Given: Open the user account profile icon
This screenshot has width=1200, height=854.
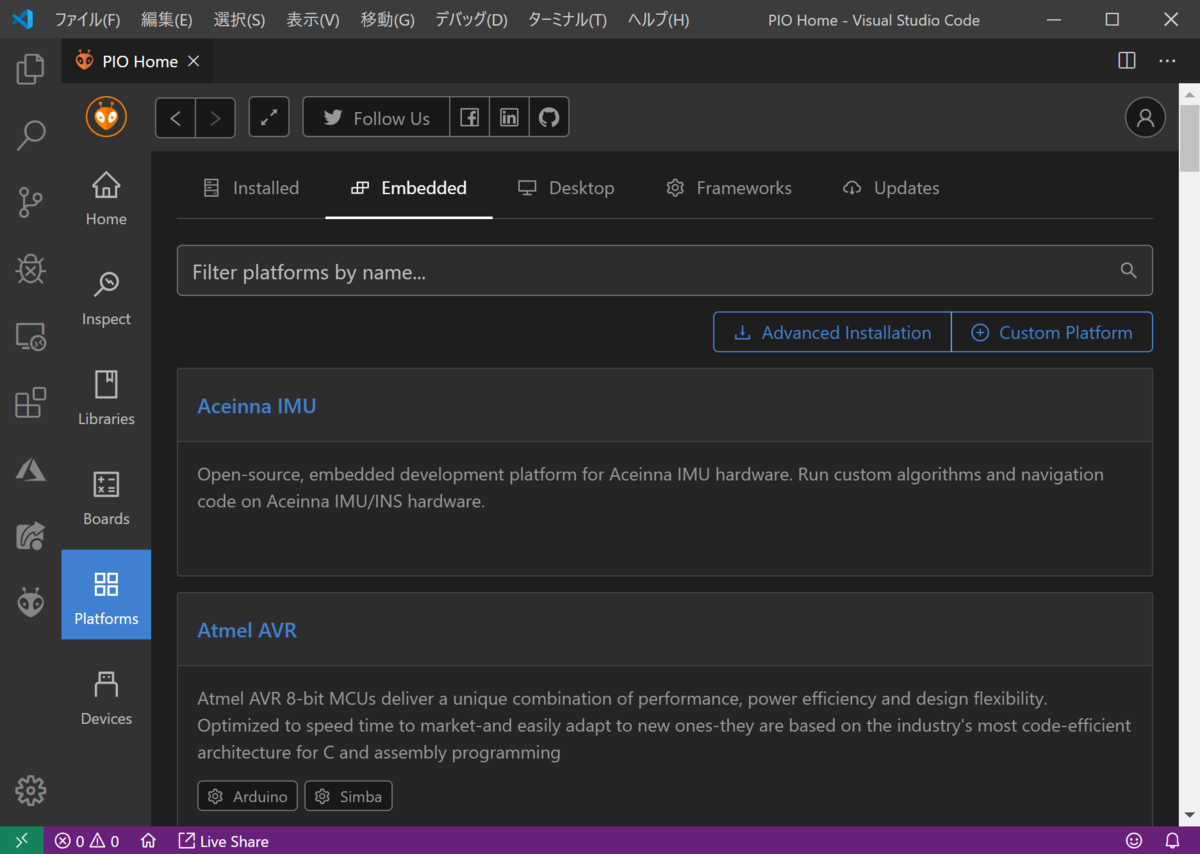Looking at the screenshot, I should 1145,118.
